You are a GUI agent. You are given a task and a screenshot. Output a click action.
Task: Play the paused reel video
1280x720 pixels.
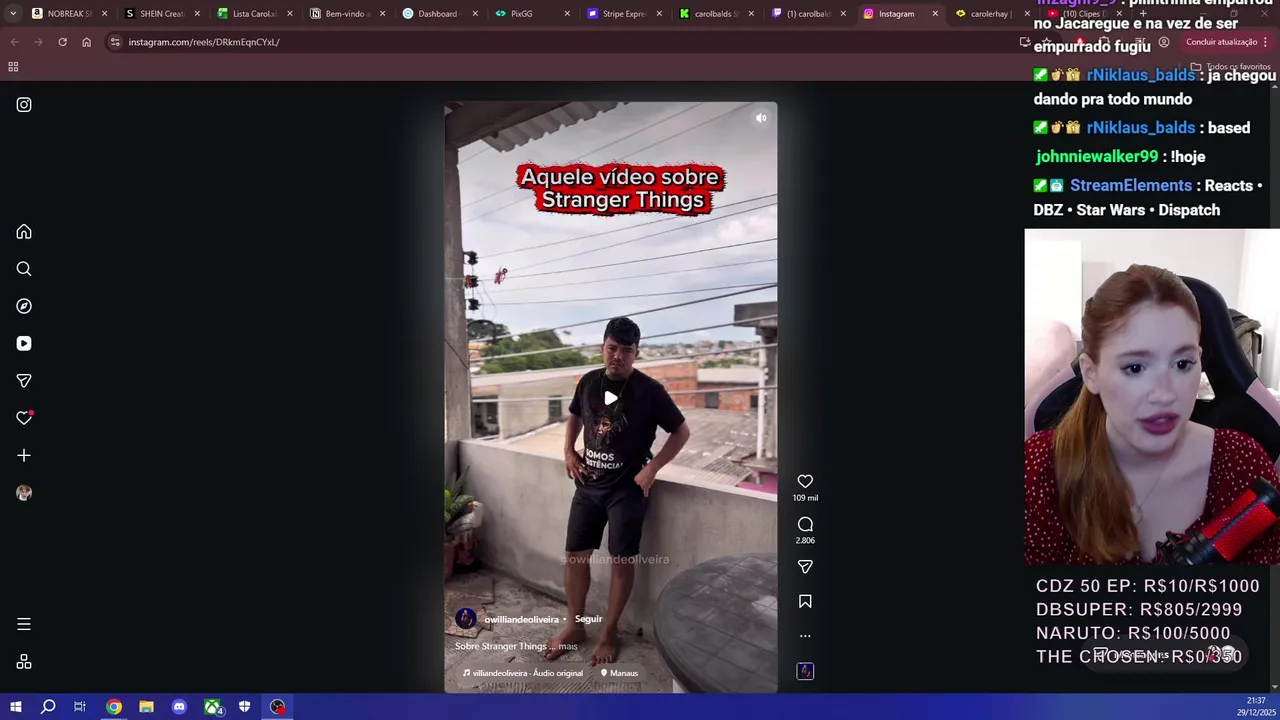click(611, 398)
